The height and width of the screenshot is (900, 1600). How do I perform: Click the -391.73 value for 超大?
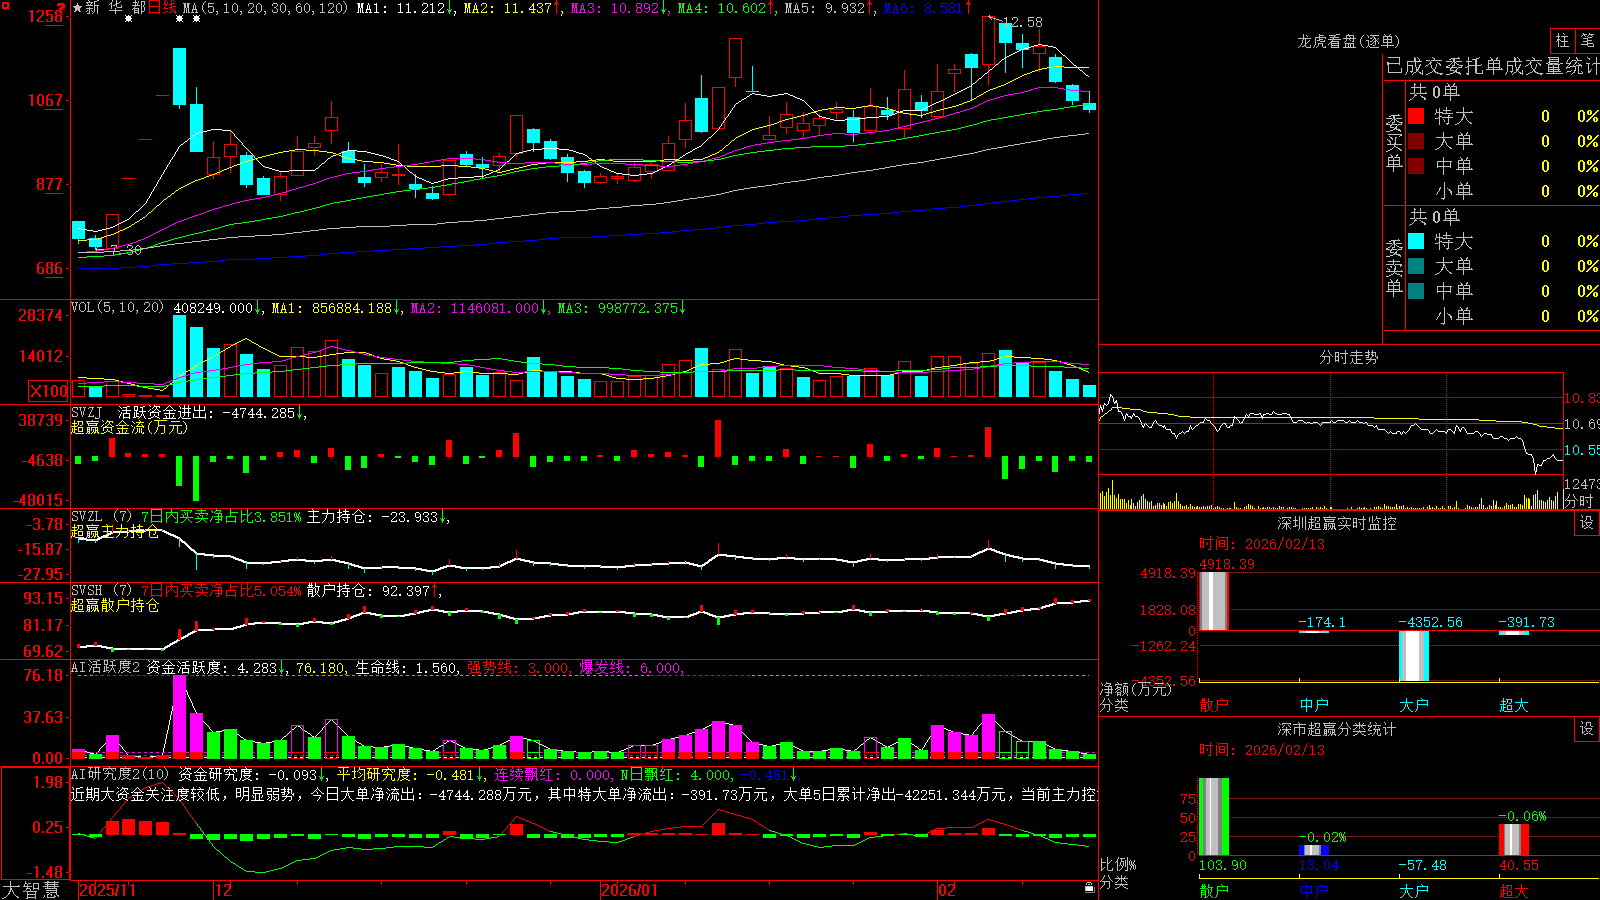1527,622
